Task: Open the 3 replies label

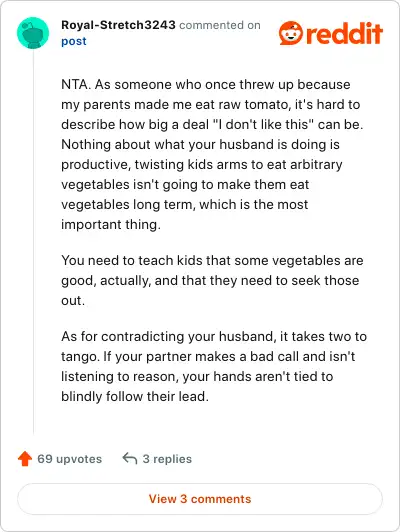Action: 167,459
